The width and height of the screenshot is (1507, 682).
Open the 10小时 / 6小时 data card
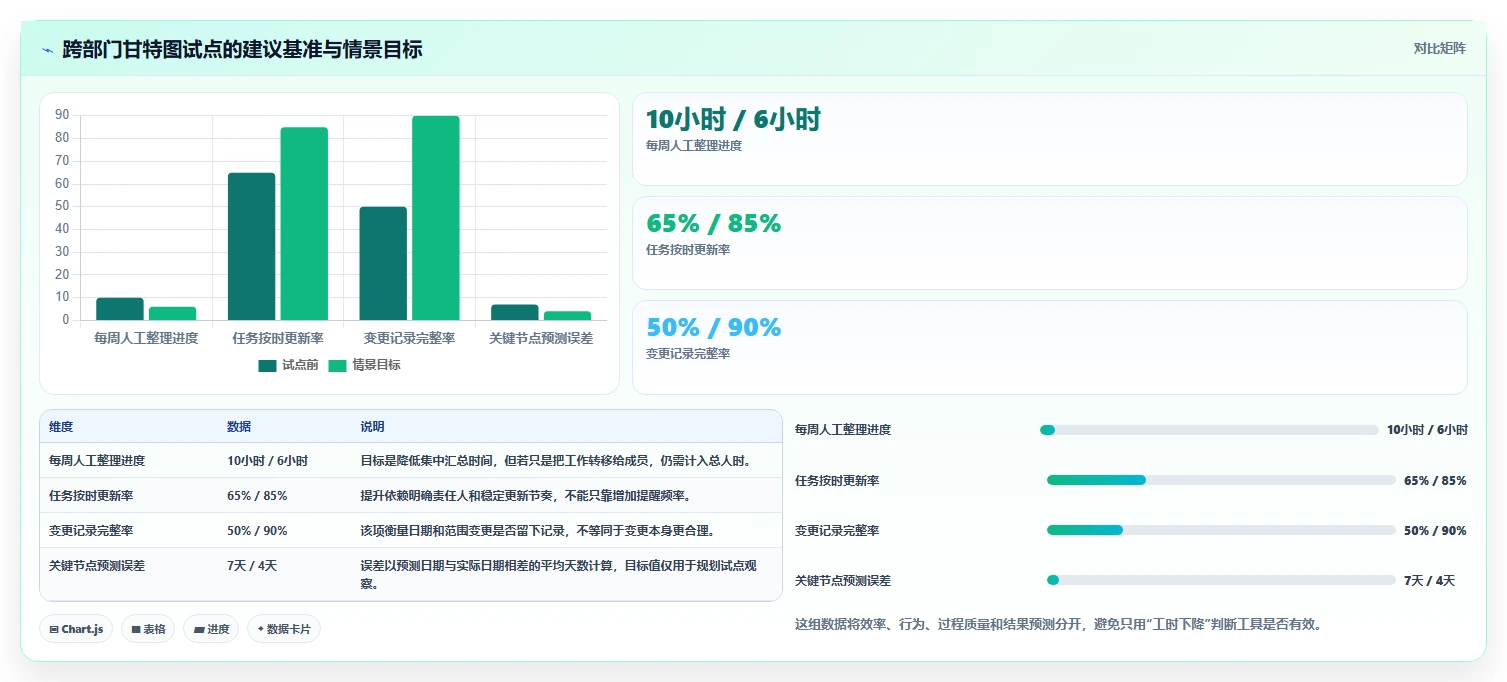1050,139
